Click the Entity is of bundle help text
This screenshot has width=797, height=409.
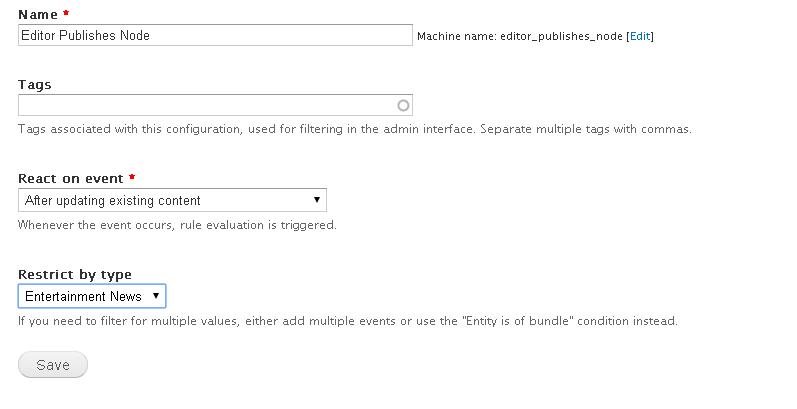coord(348,321)
